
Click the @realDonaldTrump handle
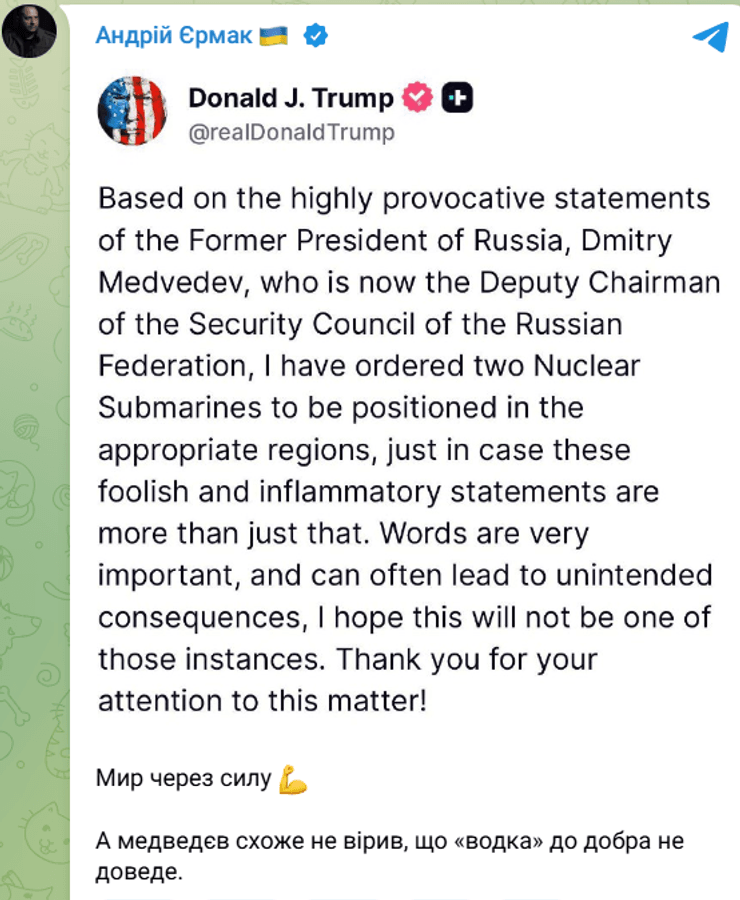pos(292,132)
